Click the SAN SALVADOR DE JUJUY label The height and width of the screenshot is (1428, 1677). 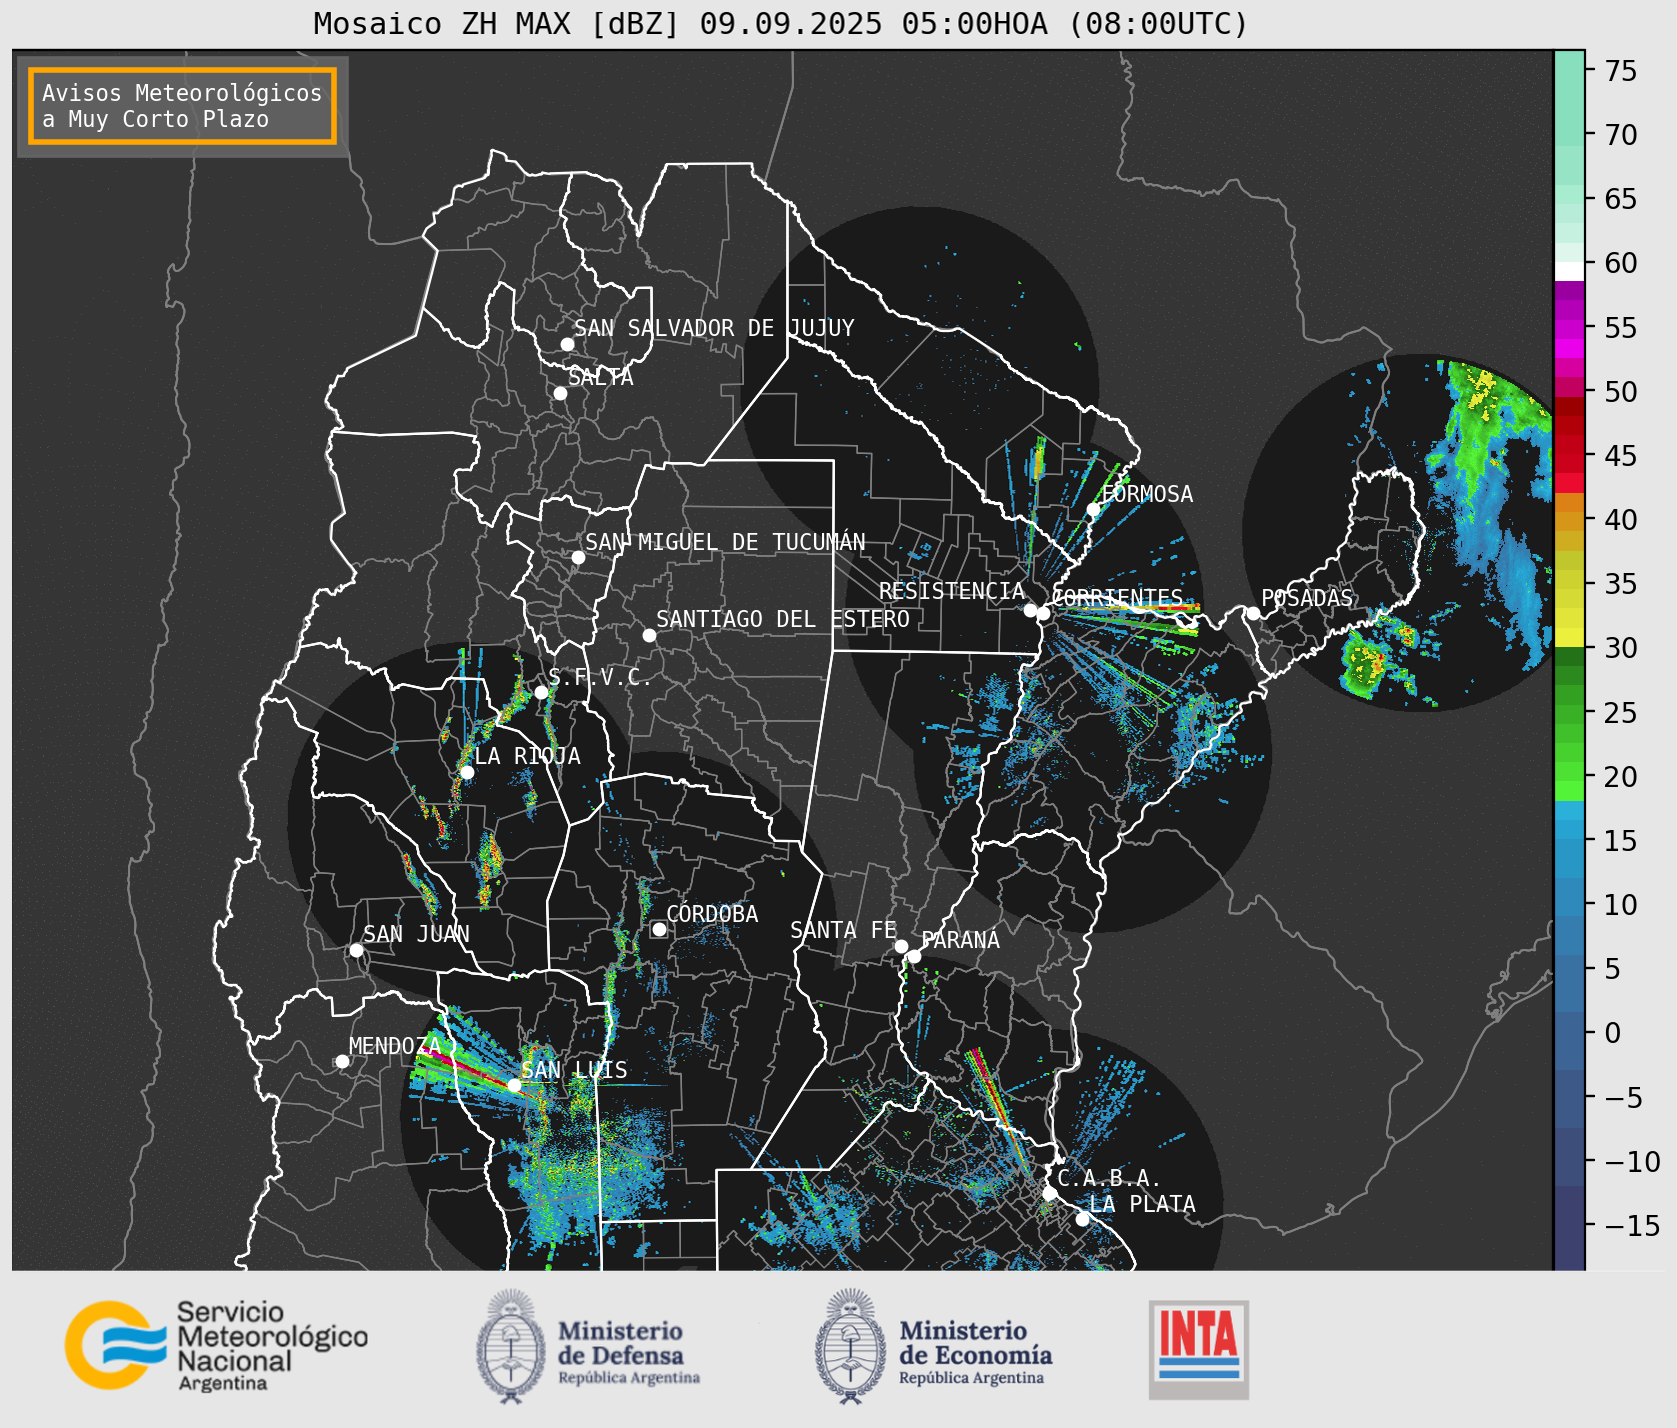click(714, 328)
